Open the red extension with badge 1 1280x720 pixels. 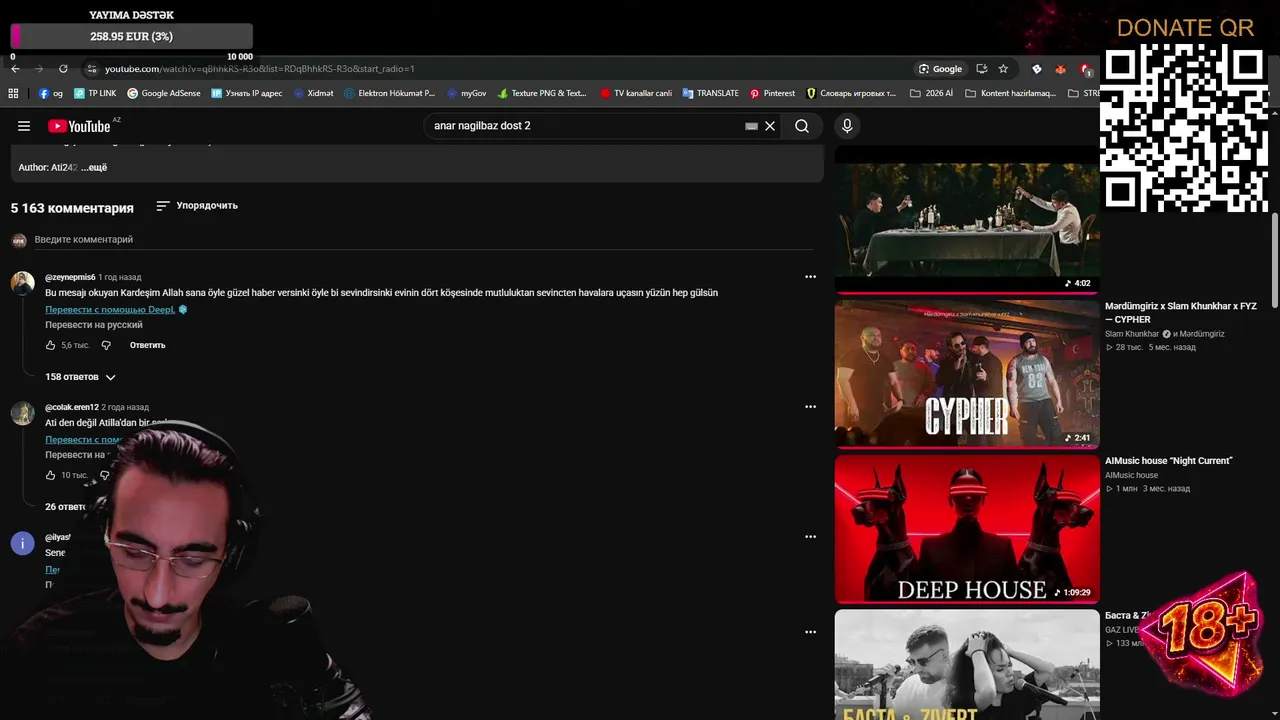point(1086,69)
